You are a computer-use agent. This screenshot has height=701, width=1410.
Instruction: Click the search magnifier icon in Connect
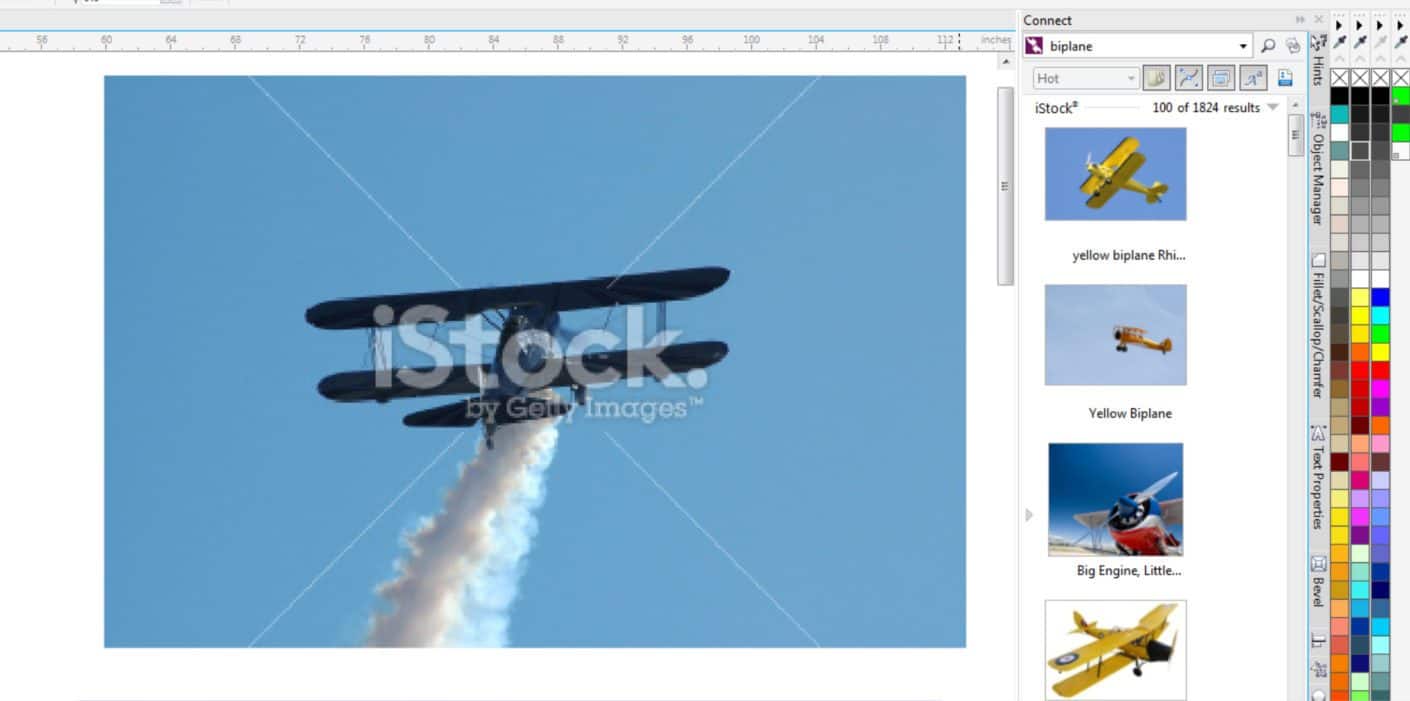pyautogui.click(x=1268, y=46)
